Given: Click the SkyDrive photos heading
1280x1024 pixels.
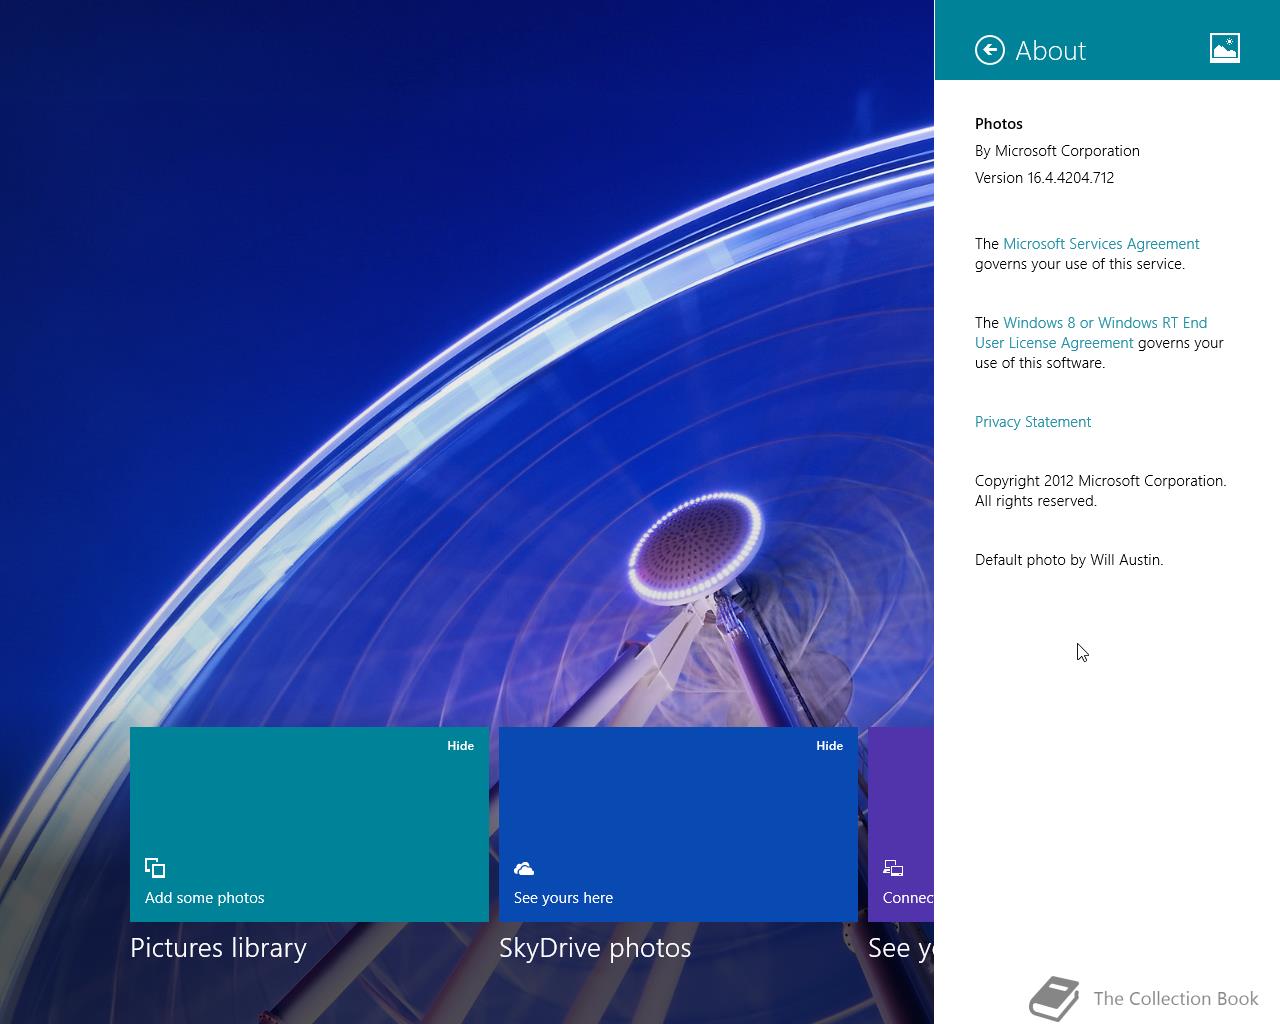Looking at the screenshot, I should 595,948.
